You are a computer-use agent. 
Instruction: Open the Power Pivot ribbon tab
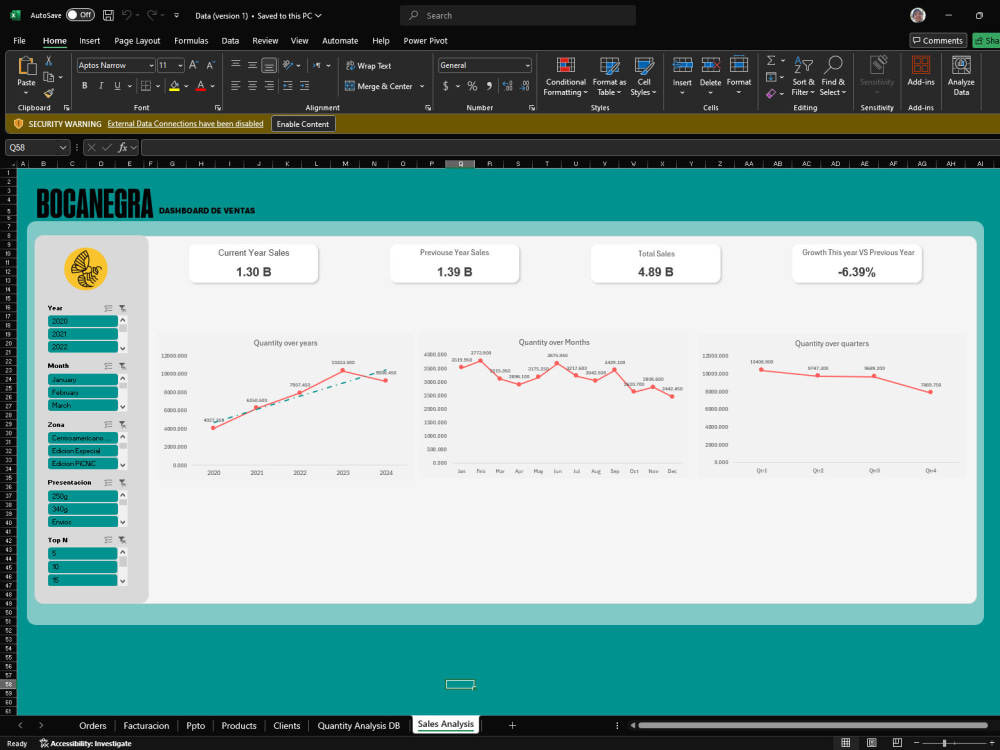coord(425,41)
